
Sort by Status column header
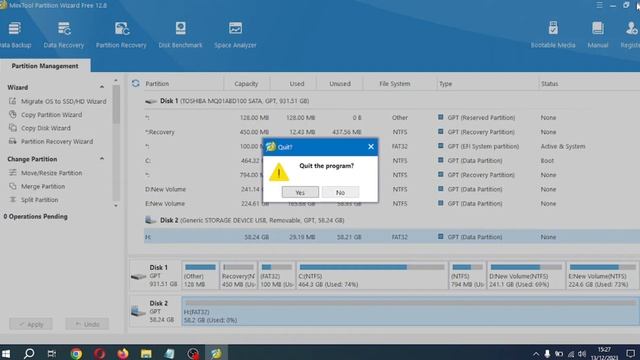(549, 84)
